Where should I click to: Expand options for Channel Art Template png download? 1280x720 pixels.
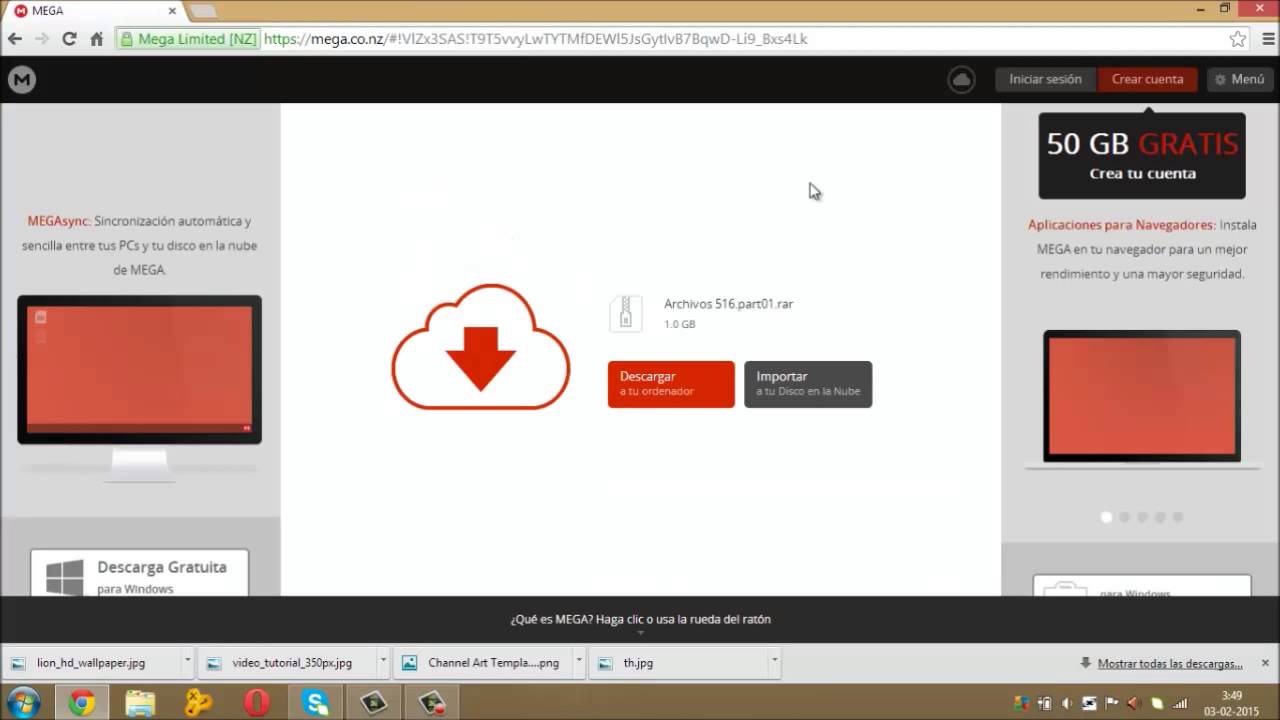pos(579,662)
